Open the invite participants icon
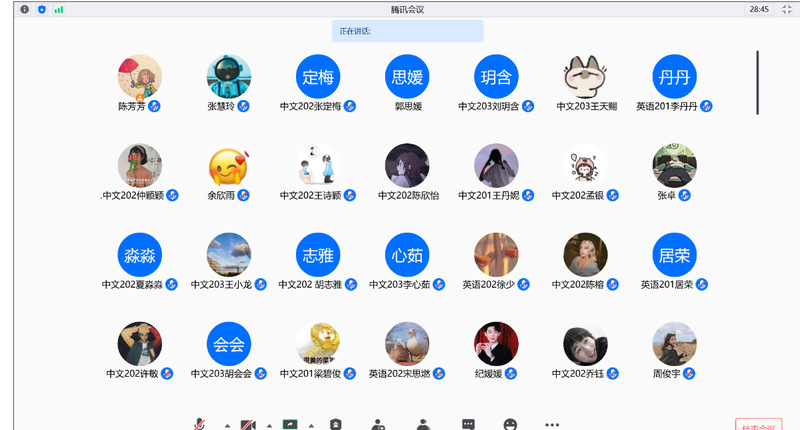This screenshot has width=800, height=430. [378, 424]
